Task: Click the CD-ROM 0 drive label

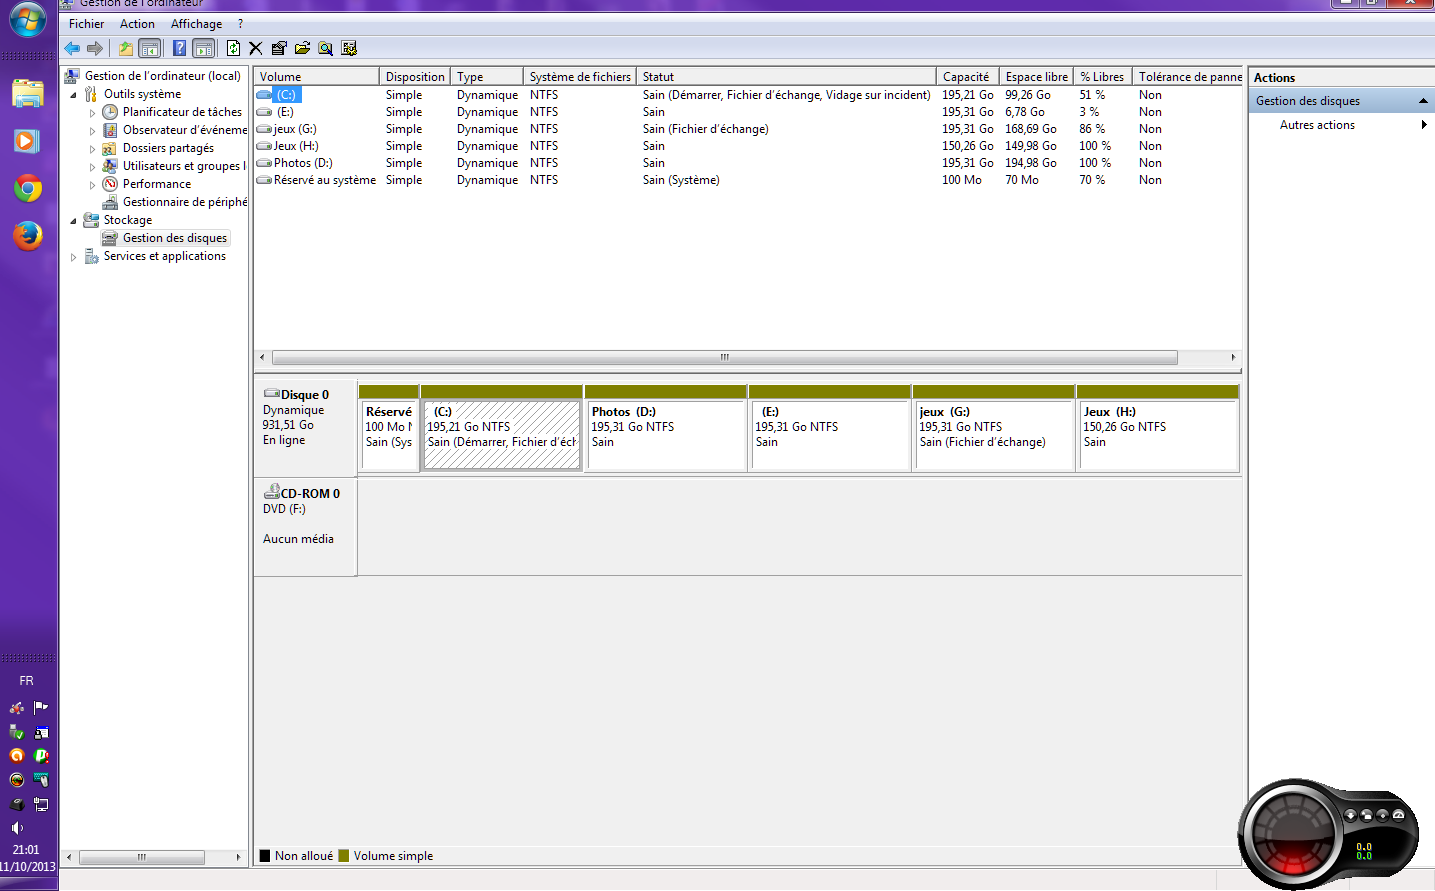Action: [310, 494]
